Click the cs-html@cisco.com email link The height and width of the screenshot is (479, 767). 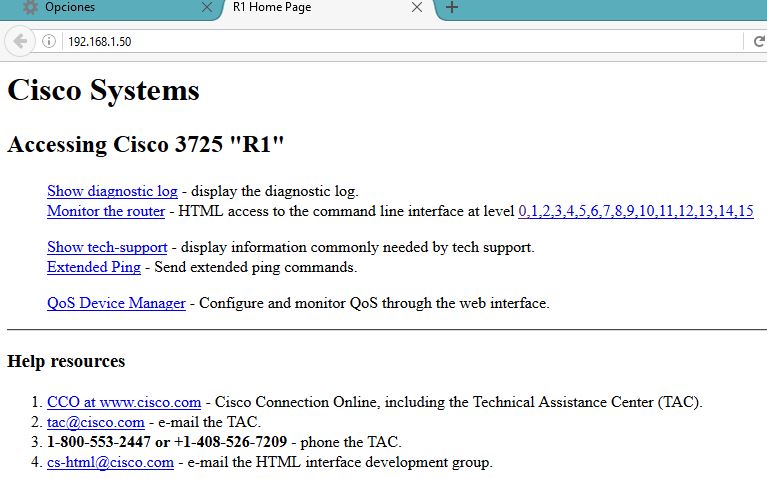(110, 462)
